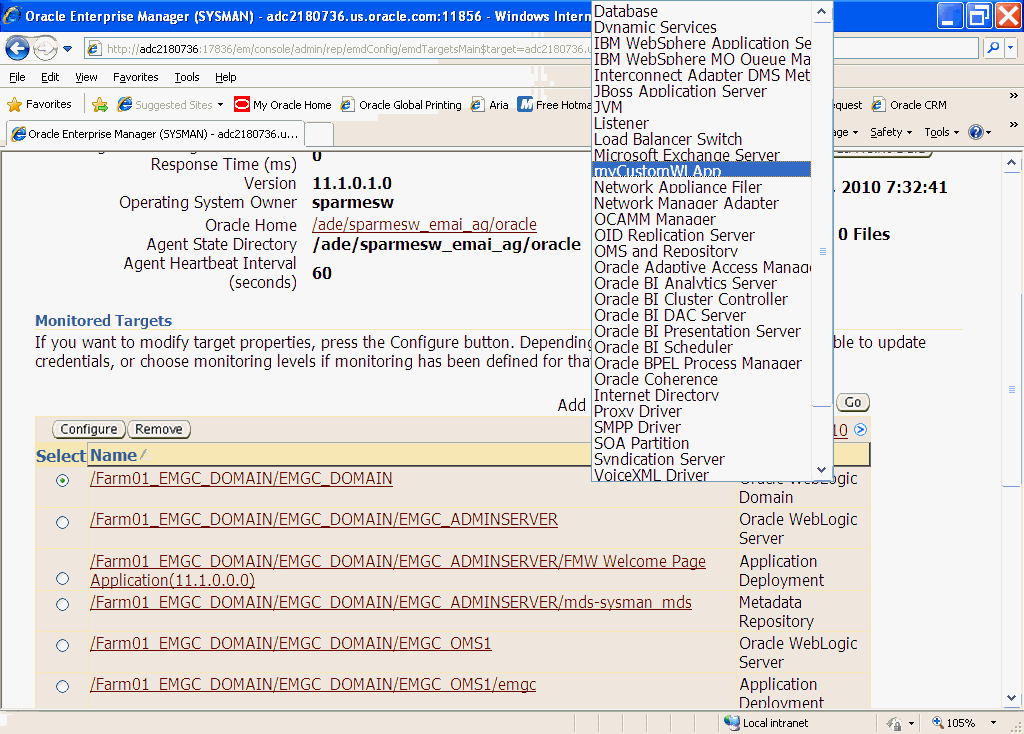Expand the favorites bar overflow chevron
This screenshot has width=1024, height=734.
pos(1014,95)
